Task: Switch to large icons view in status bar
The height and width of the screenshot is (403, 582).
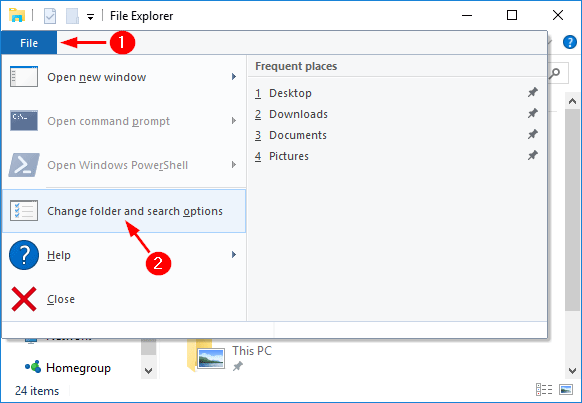Action: [x=566, y=389]
